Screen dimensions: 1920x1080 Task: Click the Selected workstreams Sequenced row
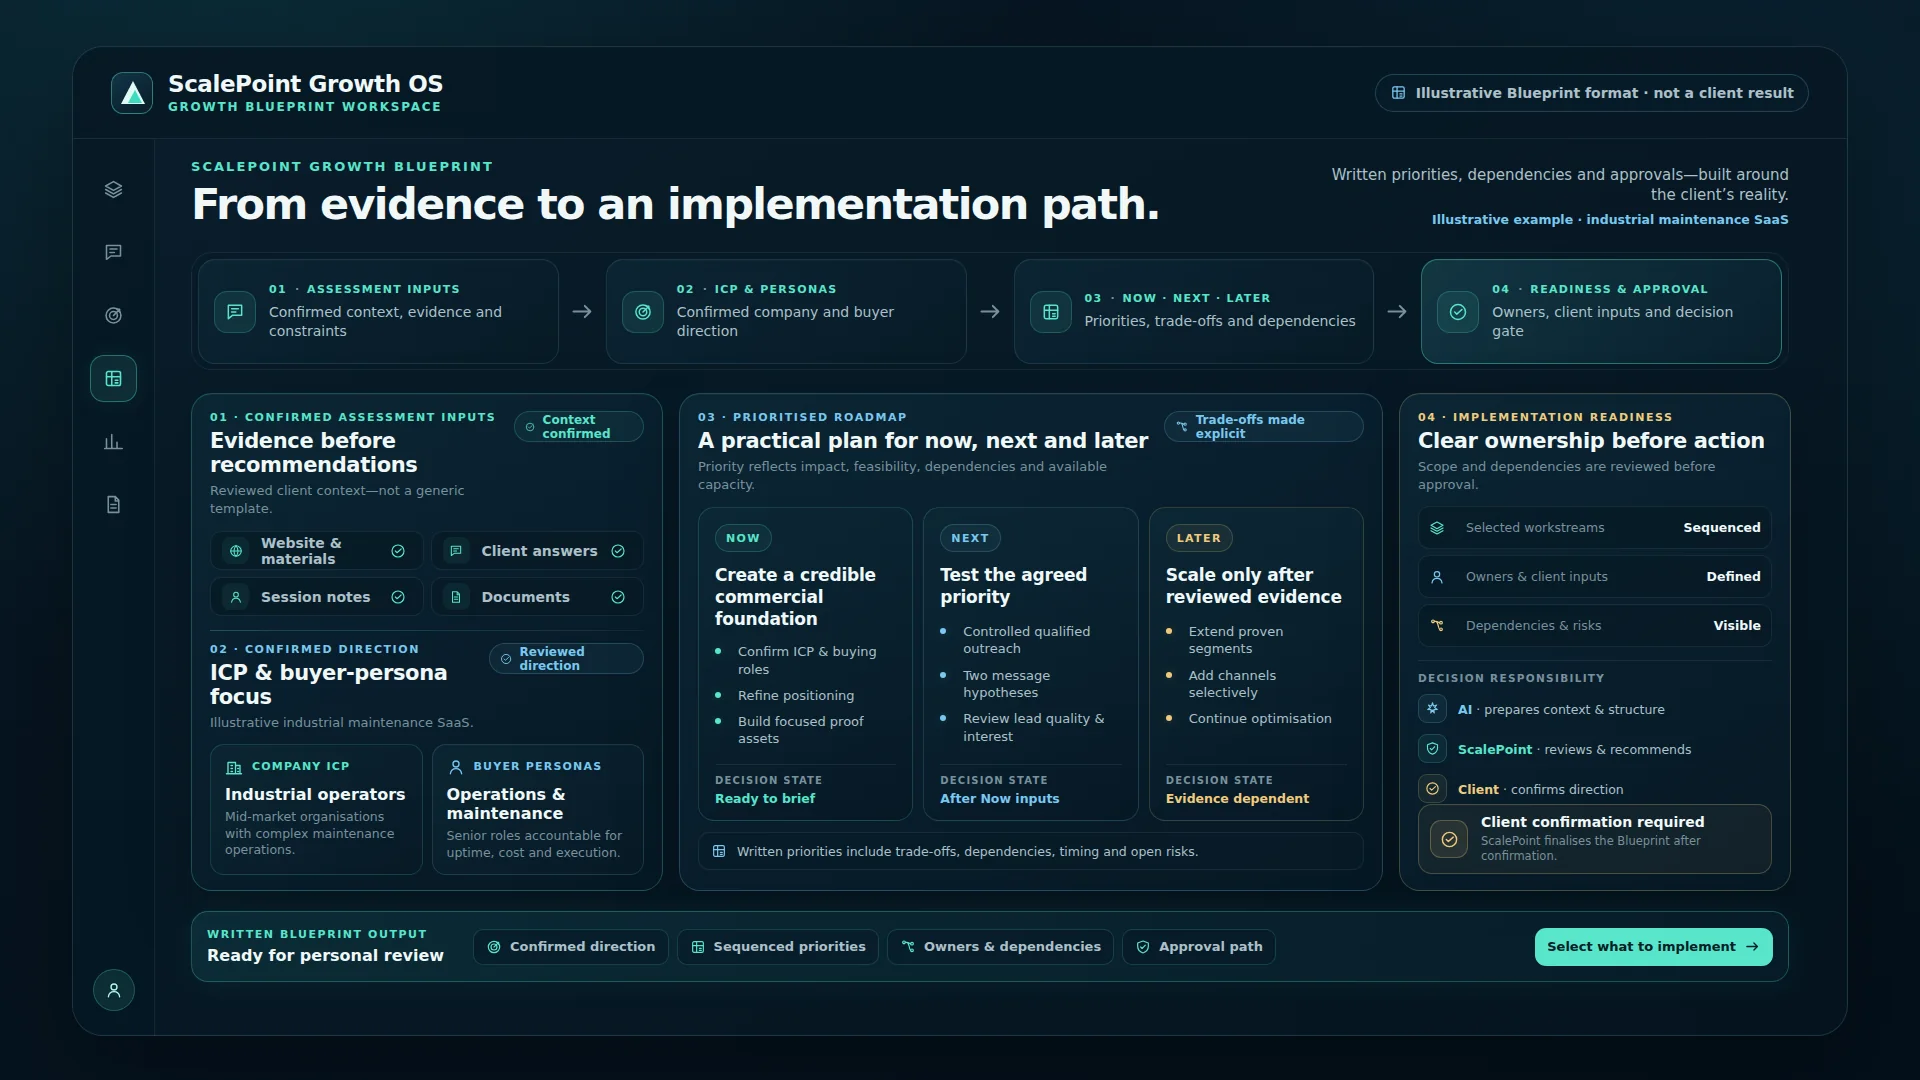(1595, 528)
